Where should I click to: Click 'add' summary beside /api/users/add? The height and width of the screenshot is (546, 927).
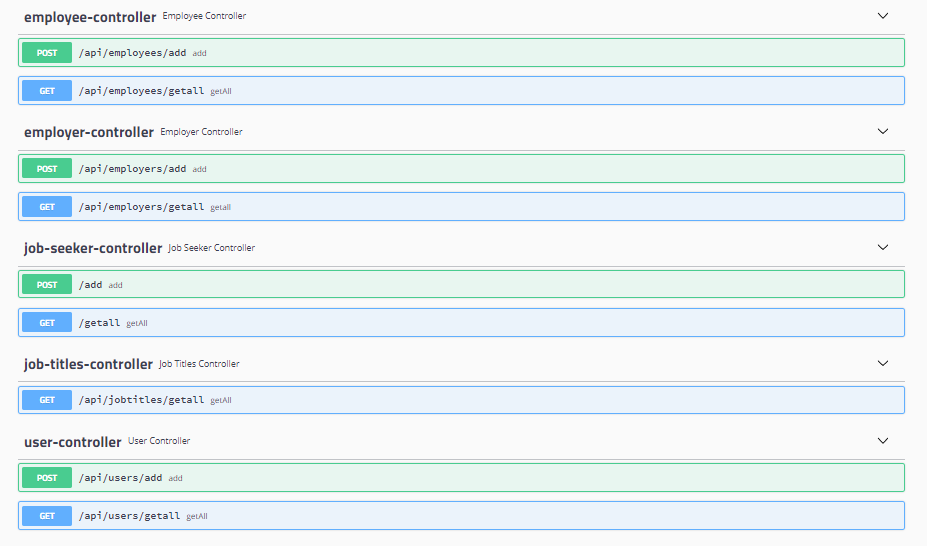coord(175,478)
